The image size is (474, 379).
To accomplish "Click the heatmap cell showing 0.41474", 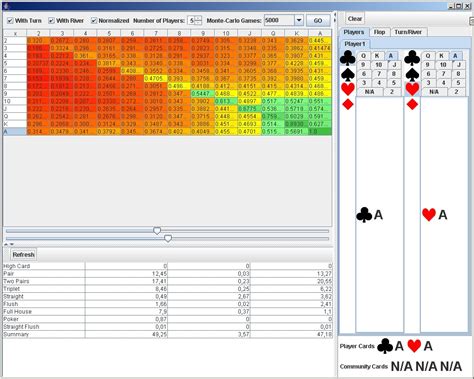I will pyautogui.click(x=320, y=48).
